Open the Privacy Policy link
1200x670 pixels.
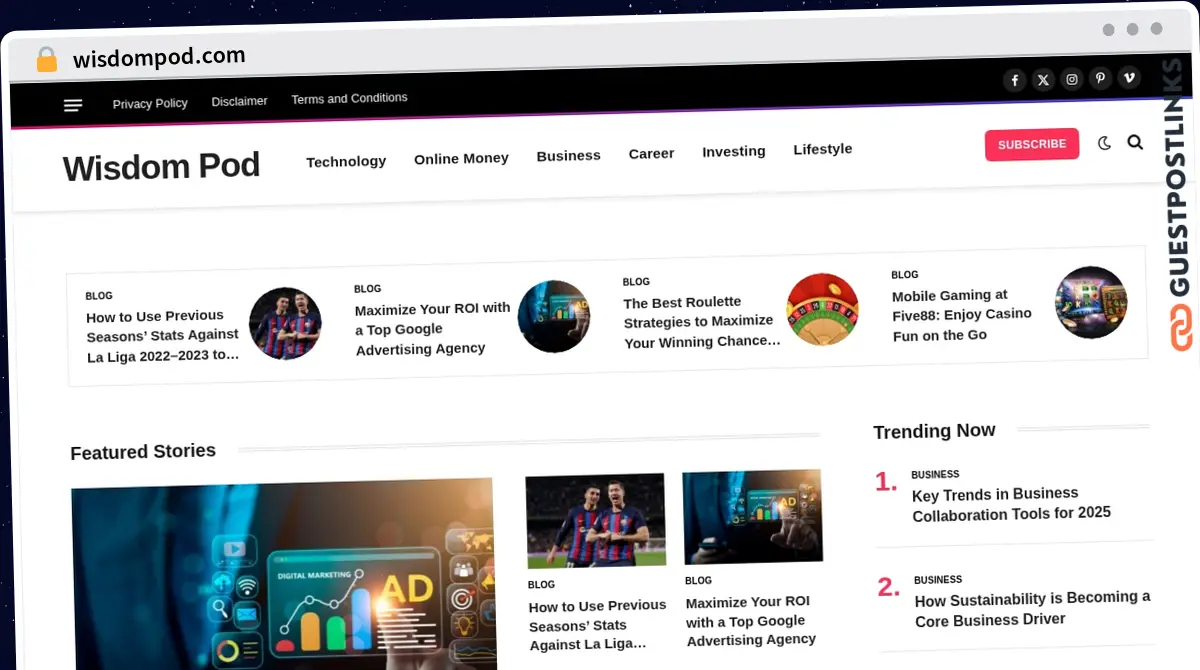click(x=150, y=103)
